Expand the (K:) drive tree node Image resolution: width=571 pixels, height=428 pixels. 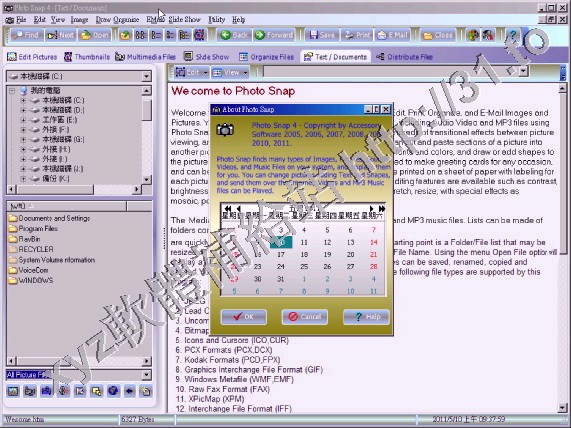[24, 178]
